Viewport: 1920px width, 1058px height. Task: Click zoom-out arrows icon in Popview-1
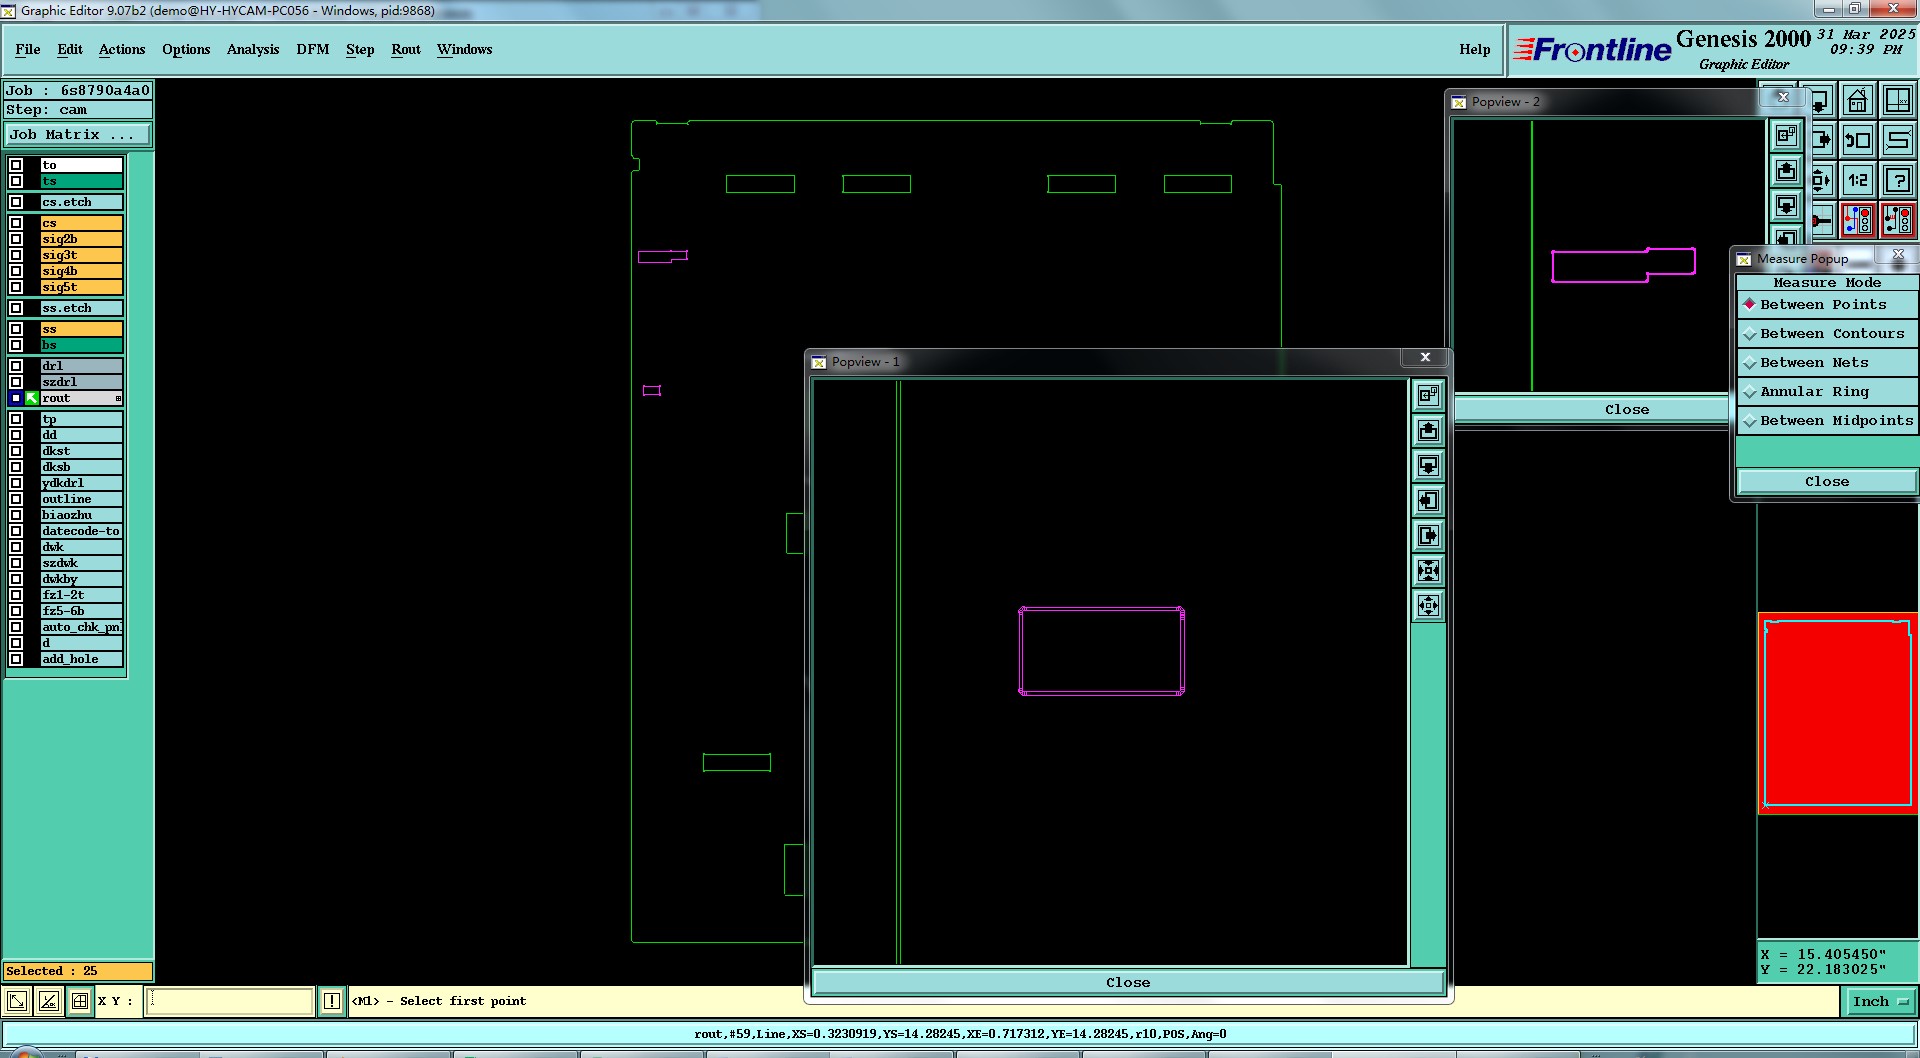(1428, 605)
